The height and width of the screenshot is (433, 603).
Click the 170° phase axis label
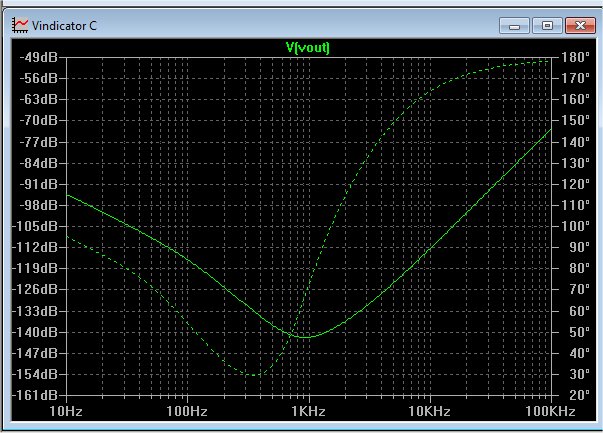coord(576,78)
